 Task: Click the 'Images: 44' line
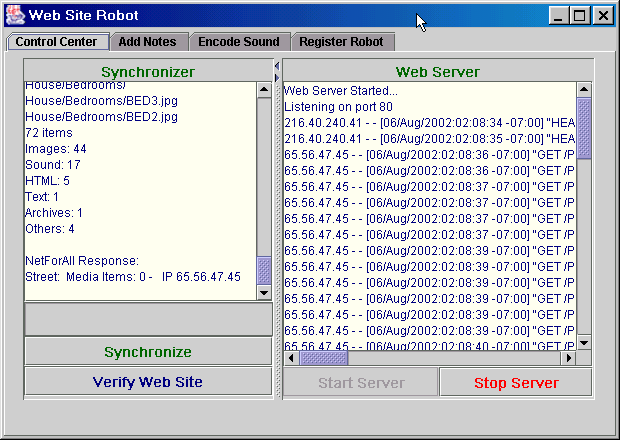pos(55,149)
